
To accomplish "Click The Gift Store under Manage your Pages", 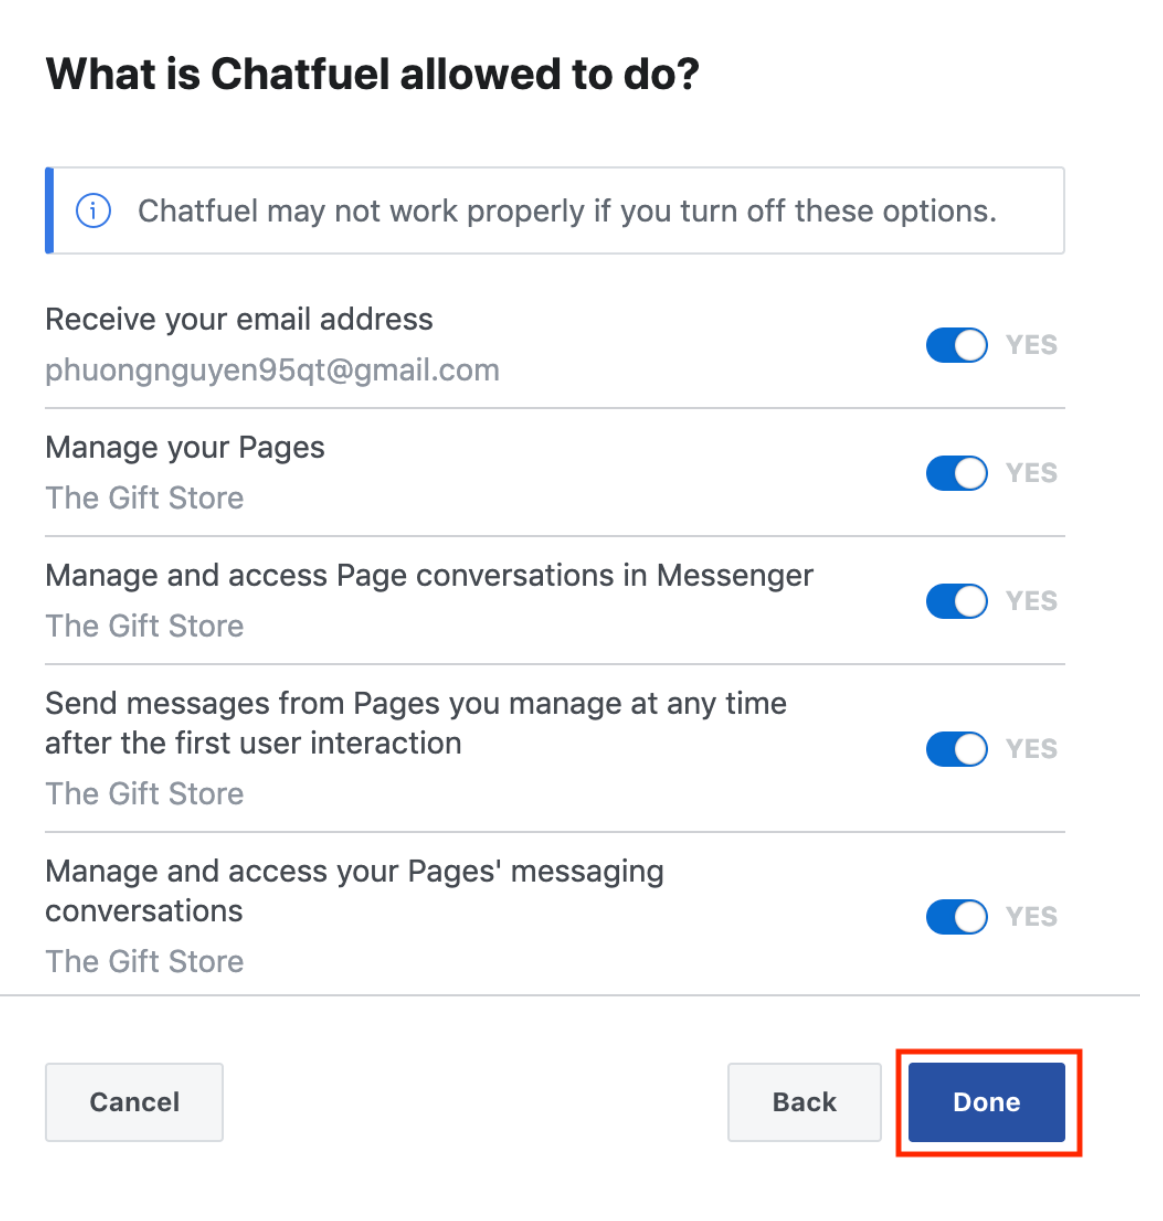I will [145, 498].
